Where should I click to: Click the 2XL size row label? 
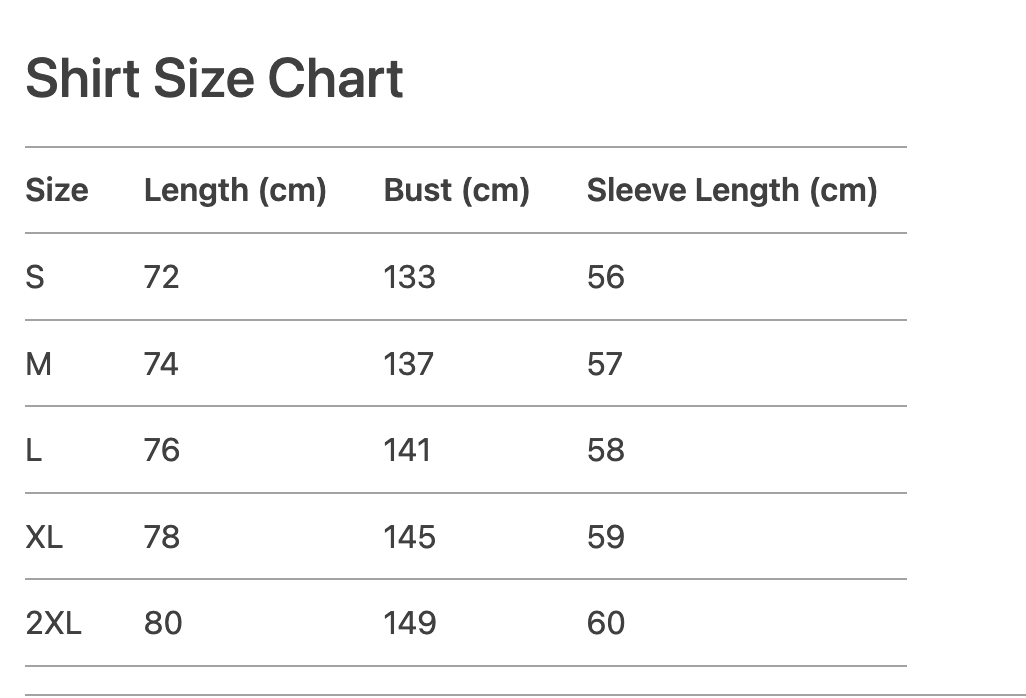[53, 623]
